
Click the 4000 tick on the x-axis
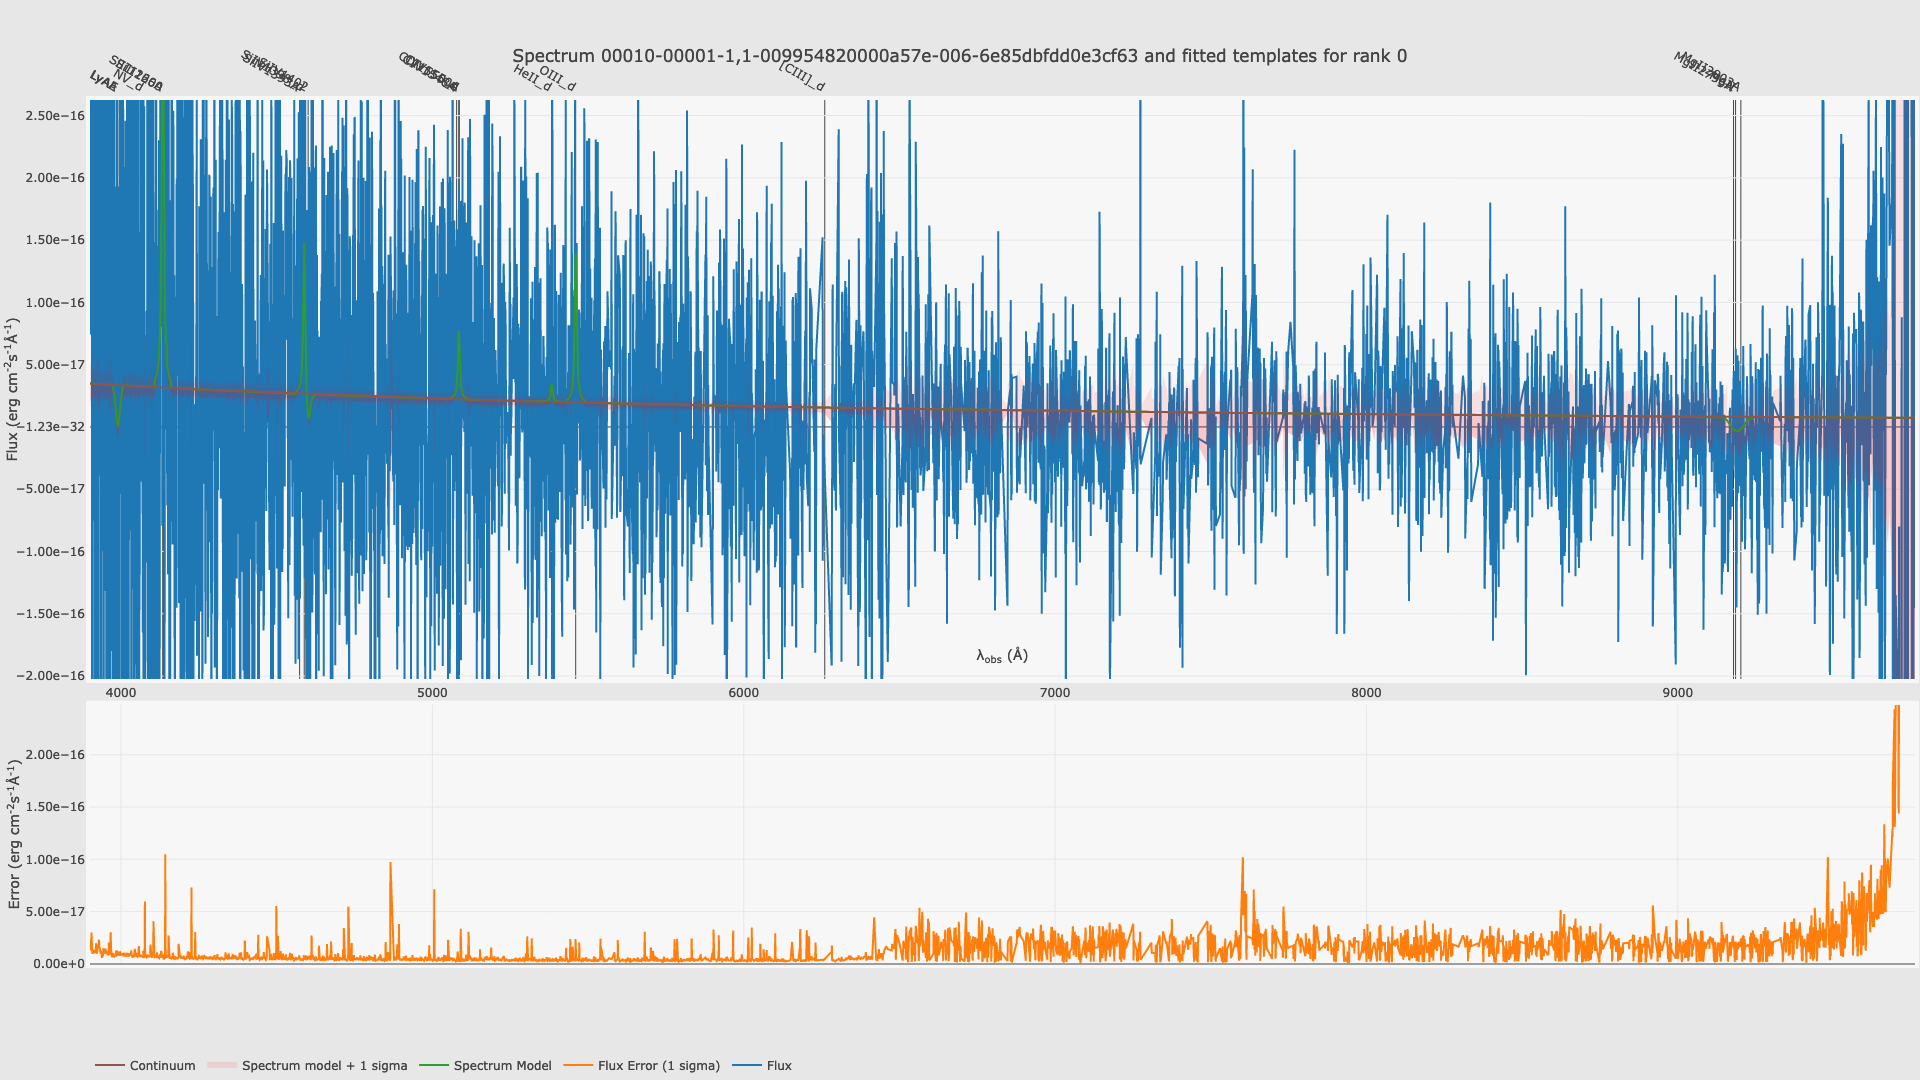(121, 693)
